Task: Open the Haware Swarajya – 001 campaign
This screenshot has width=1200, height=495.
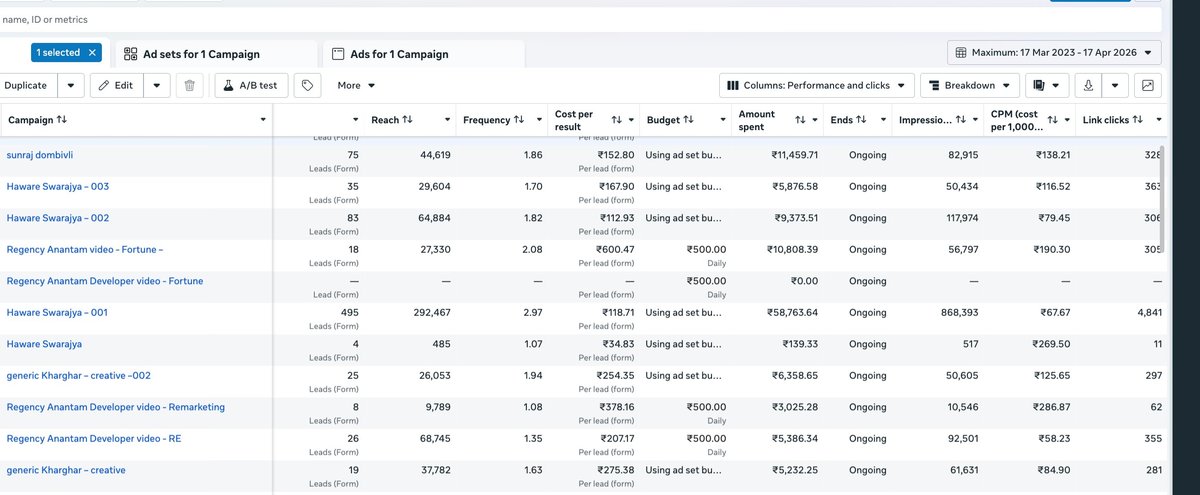Action: coord(57,312)
